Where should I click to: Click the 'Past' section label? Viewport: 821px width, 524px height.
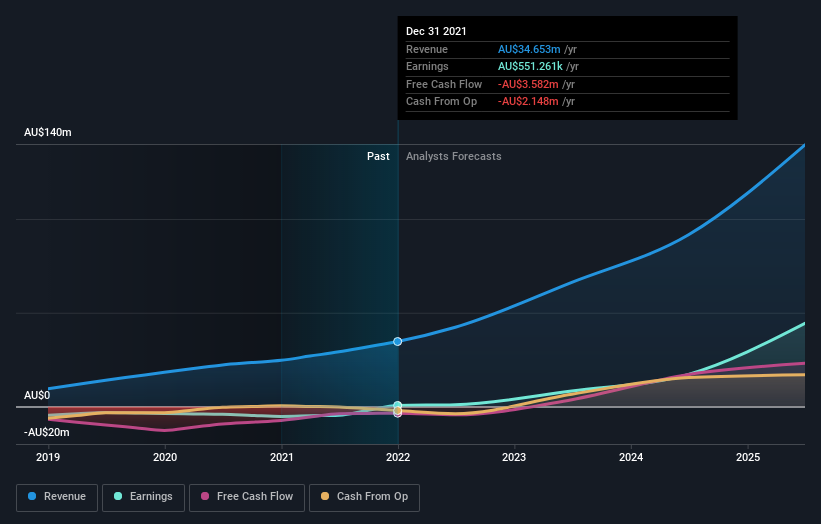tap(378, 156)
